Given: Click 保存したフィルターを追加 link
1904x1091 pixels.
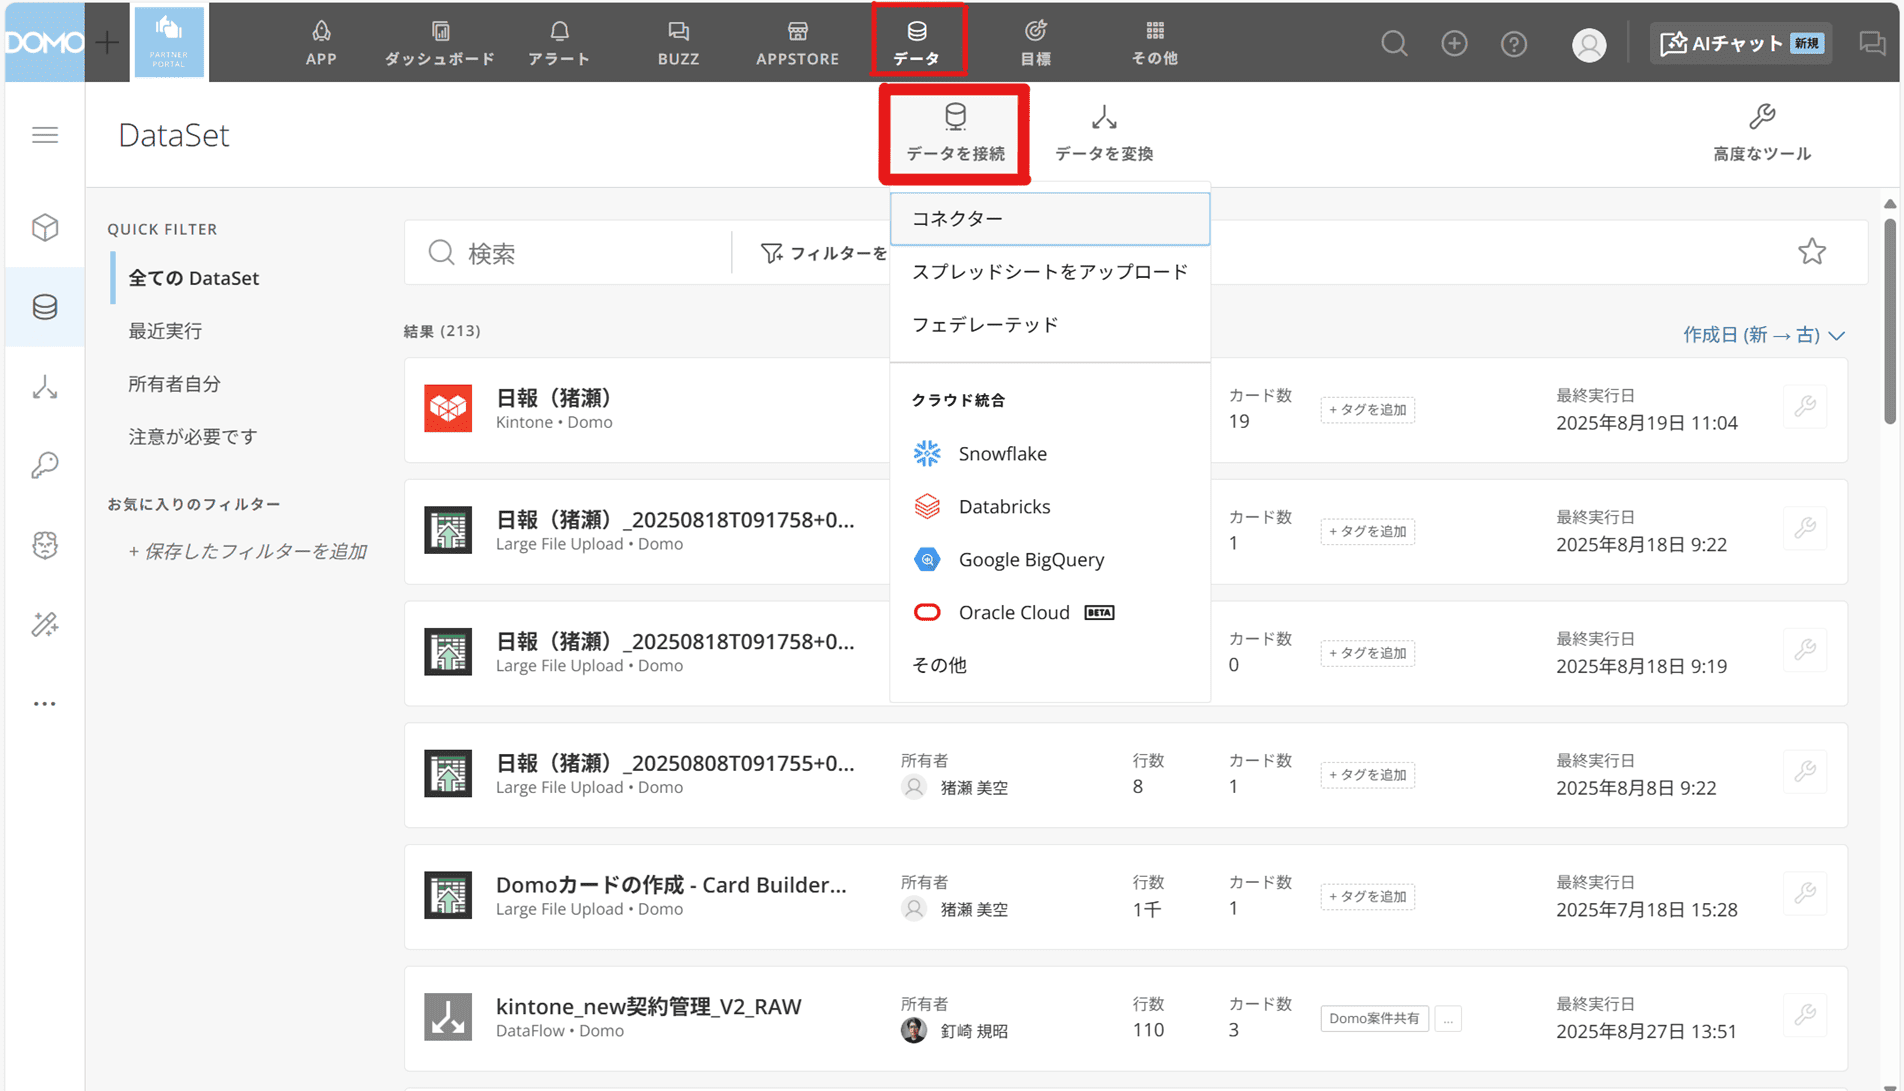Looking at the screenshot, I should [247, 552].
